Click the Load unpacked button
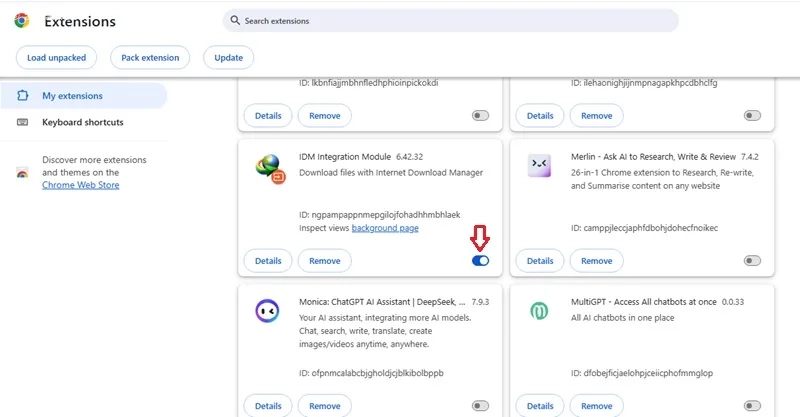Image resolution: width=800 pixels, height=417 pixels. tap(56, 58)
